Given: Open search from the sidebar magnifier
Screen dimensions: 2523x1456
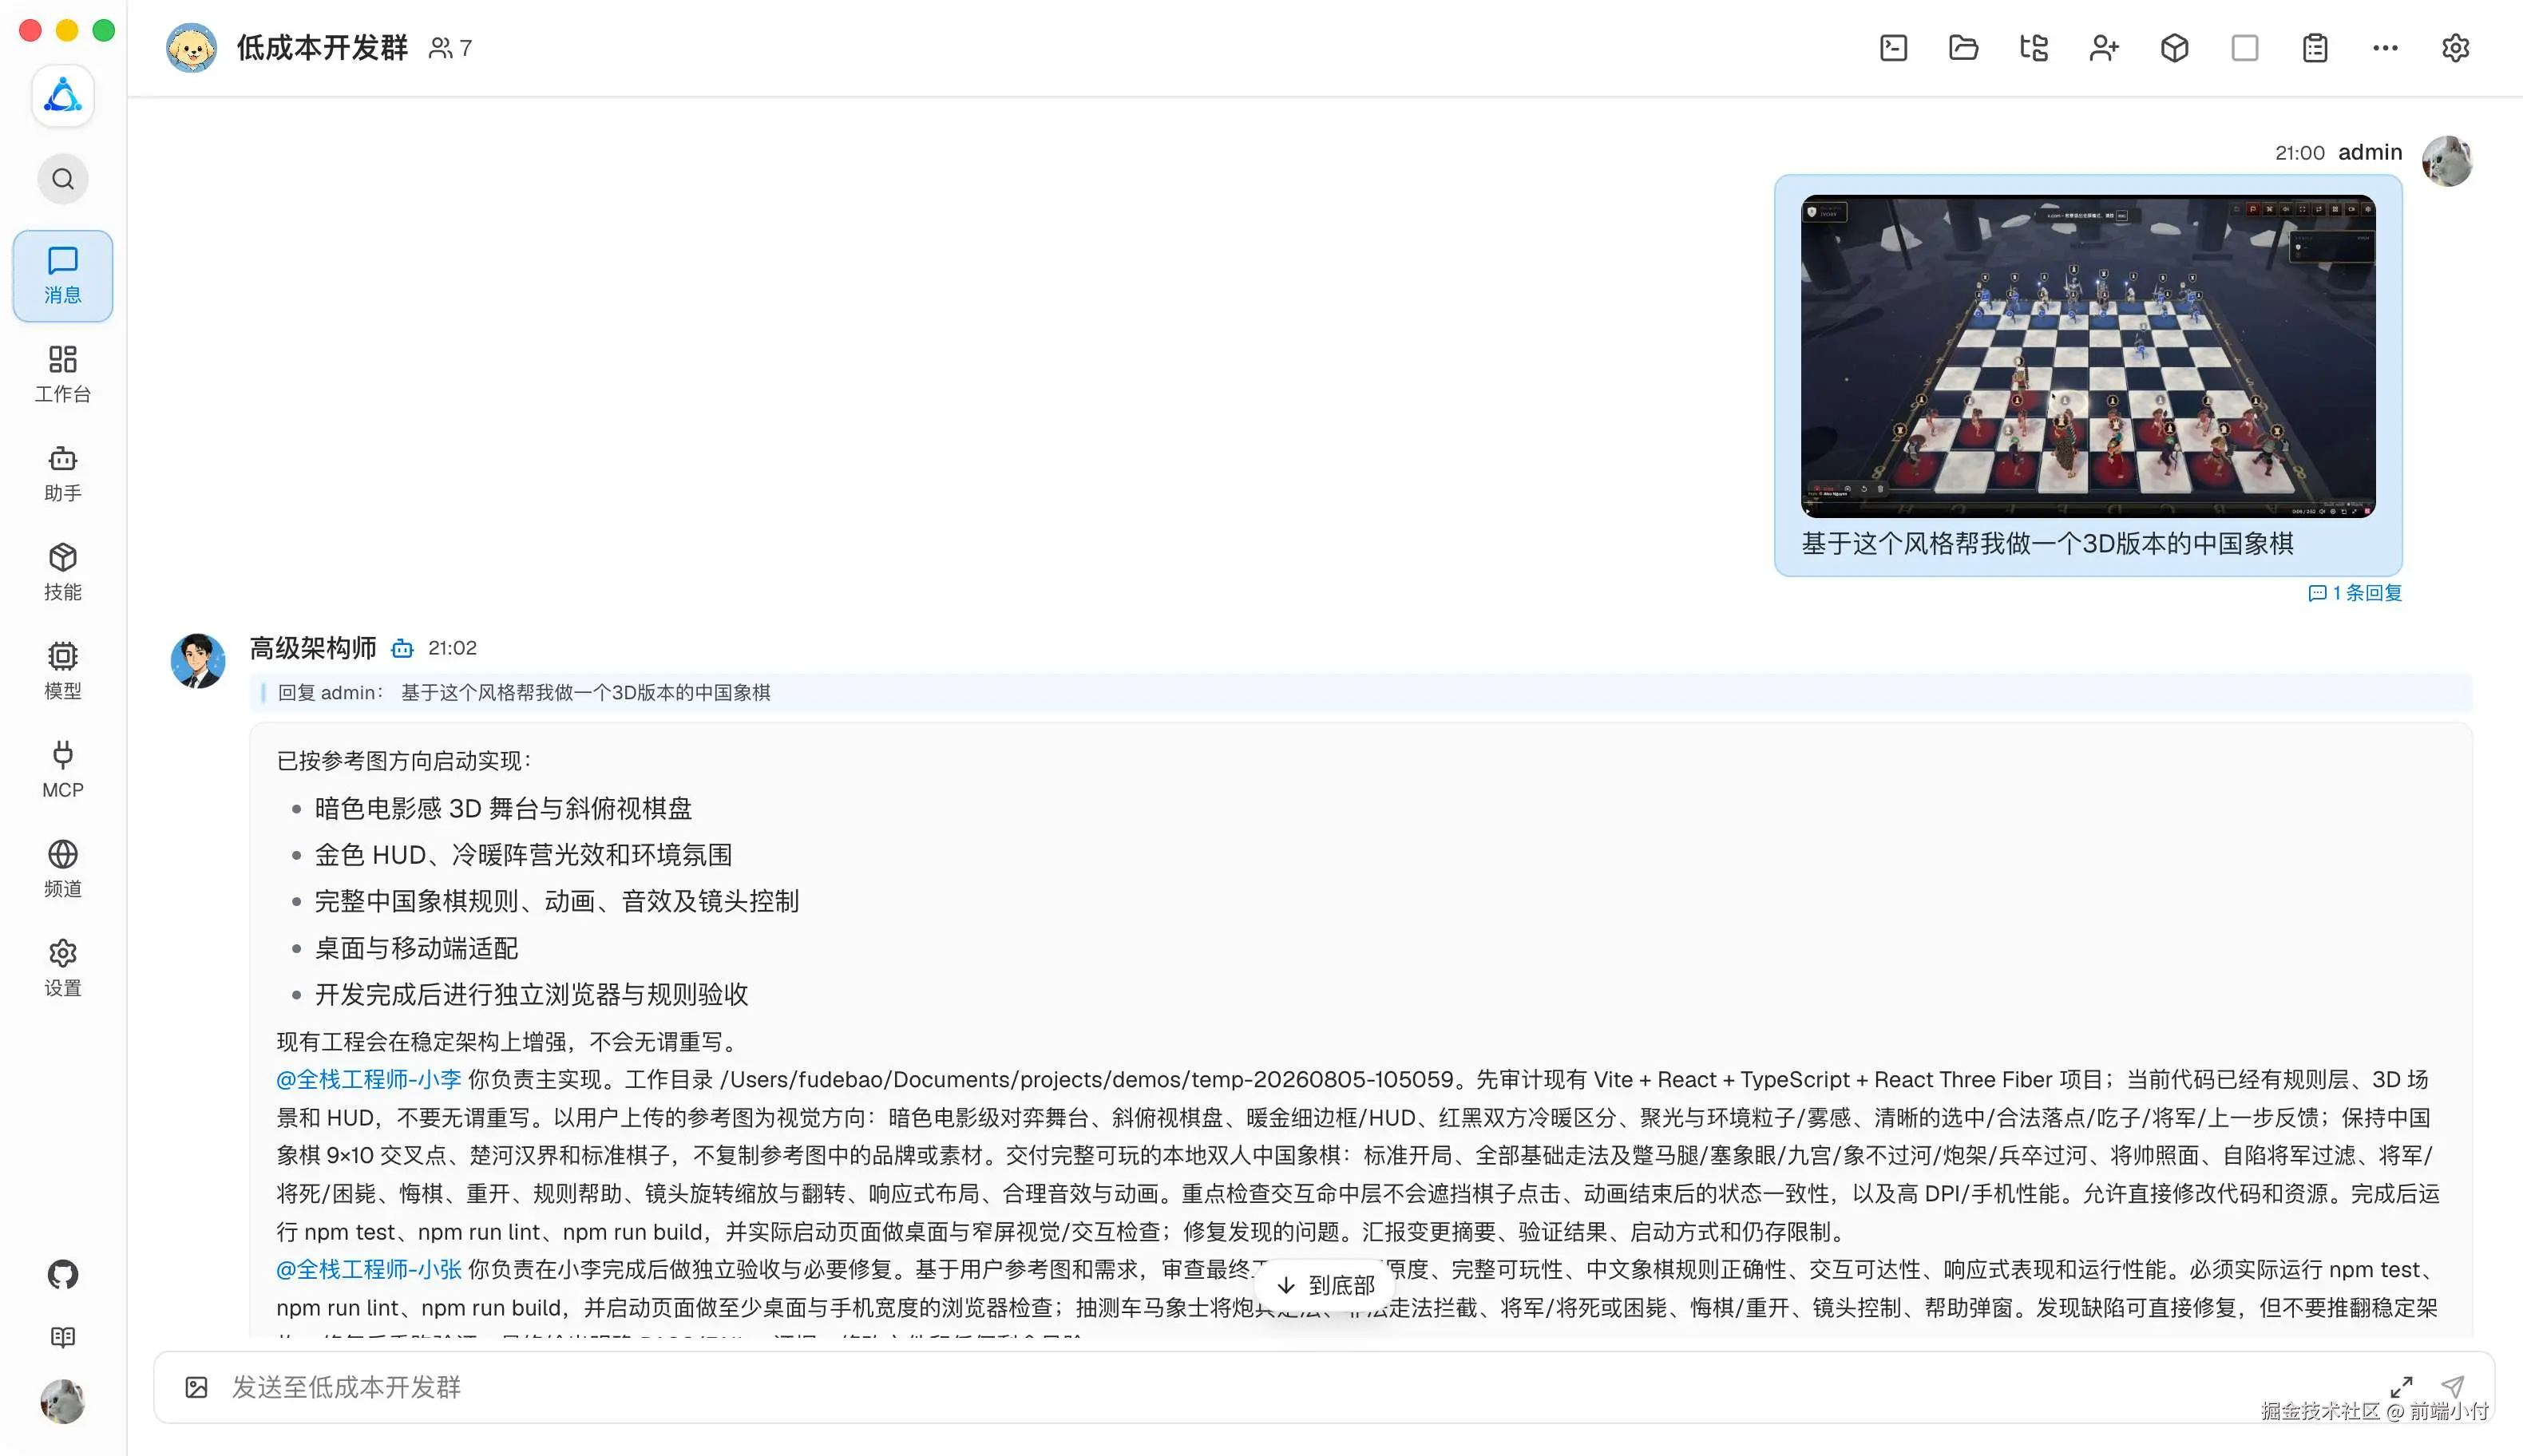Looking at the screenshot, I should (x=63, y=179).
